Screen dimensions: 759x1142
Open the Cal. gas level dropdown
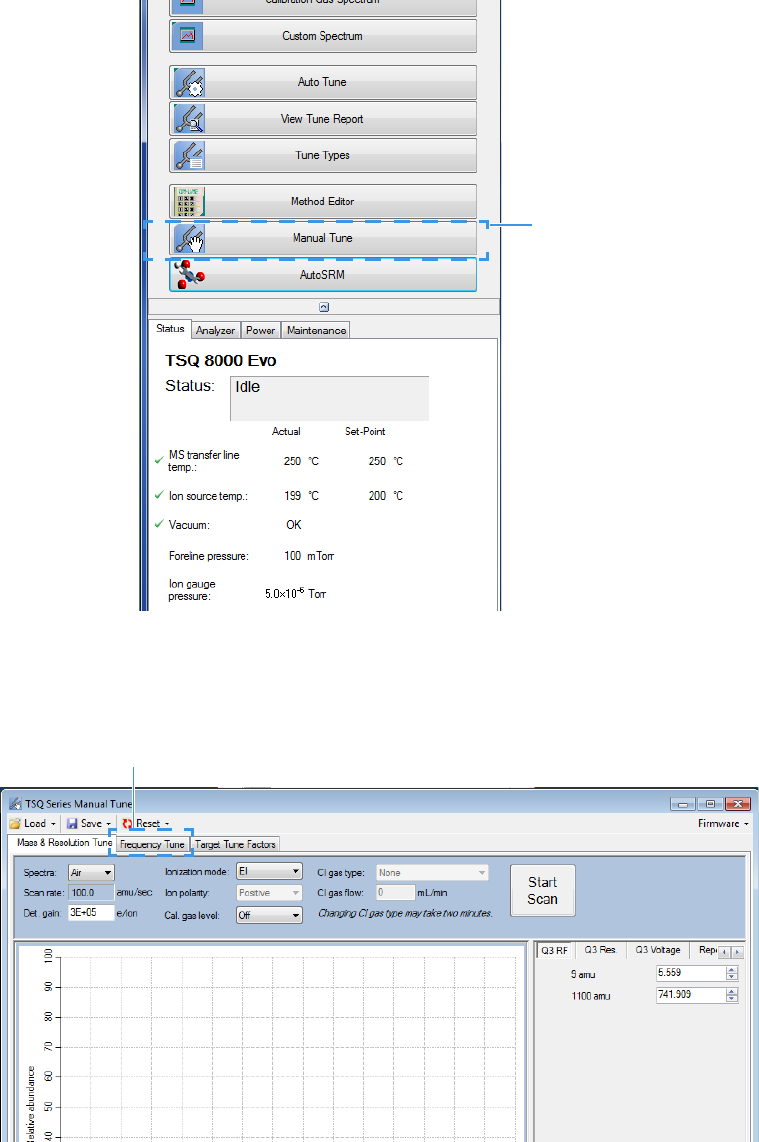click(270, 915)
